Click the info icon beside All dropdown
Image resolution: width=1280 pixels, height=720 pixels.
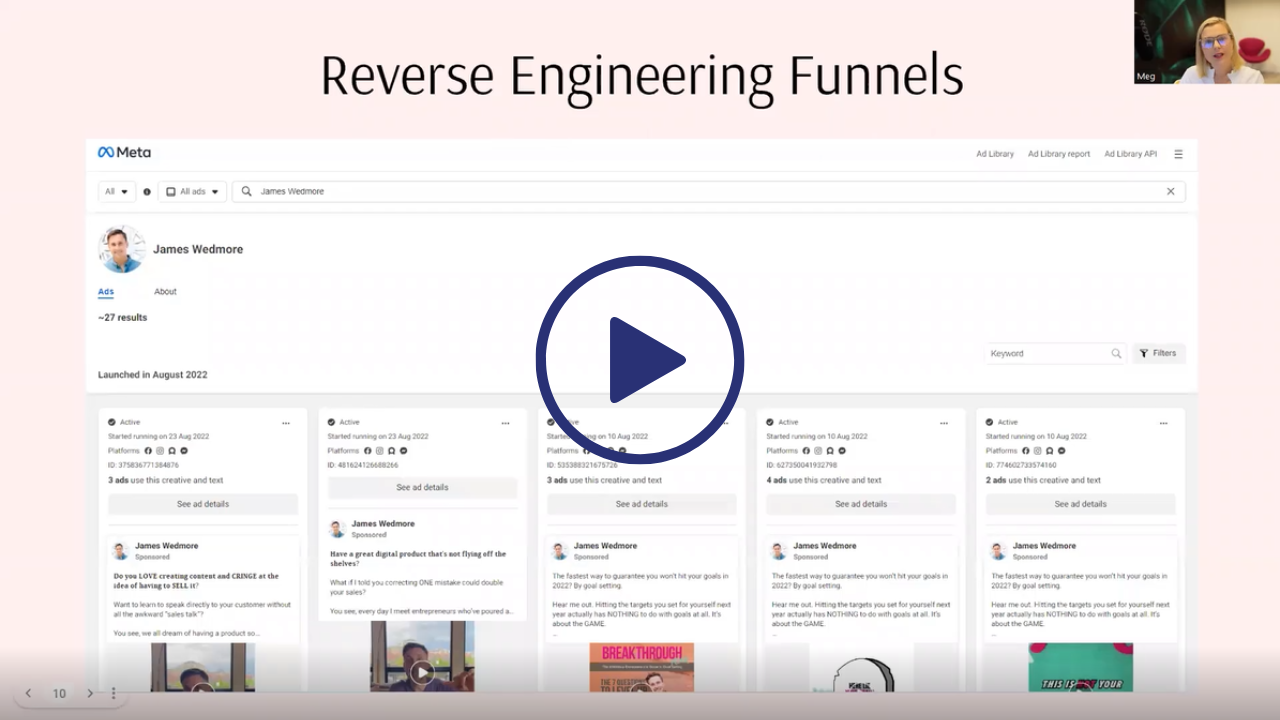pos(147,191)
